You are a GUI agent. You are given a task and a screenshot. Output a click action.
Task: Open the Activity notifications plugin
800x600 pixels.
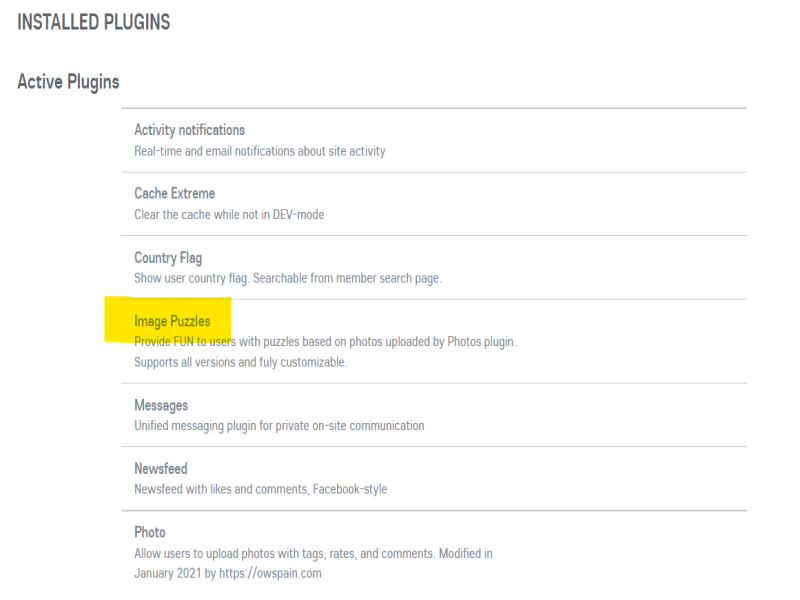tap(189, 130)
